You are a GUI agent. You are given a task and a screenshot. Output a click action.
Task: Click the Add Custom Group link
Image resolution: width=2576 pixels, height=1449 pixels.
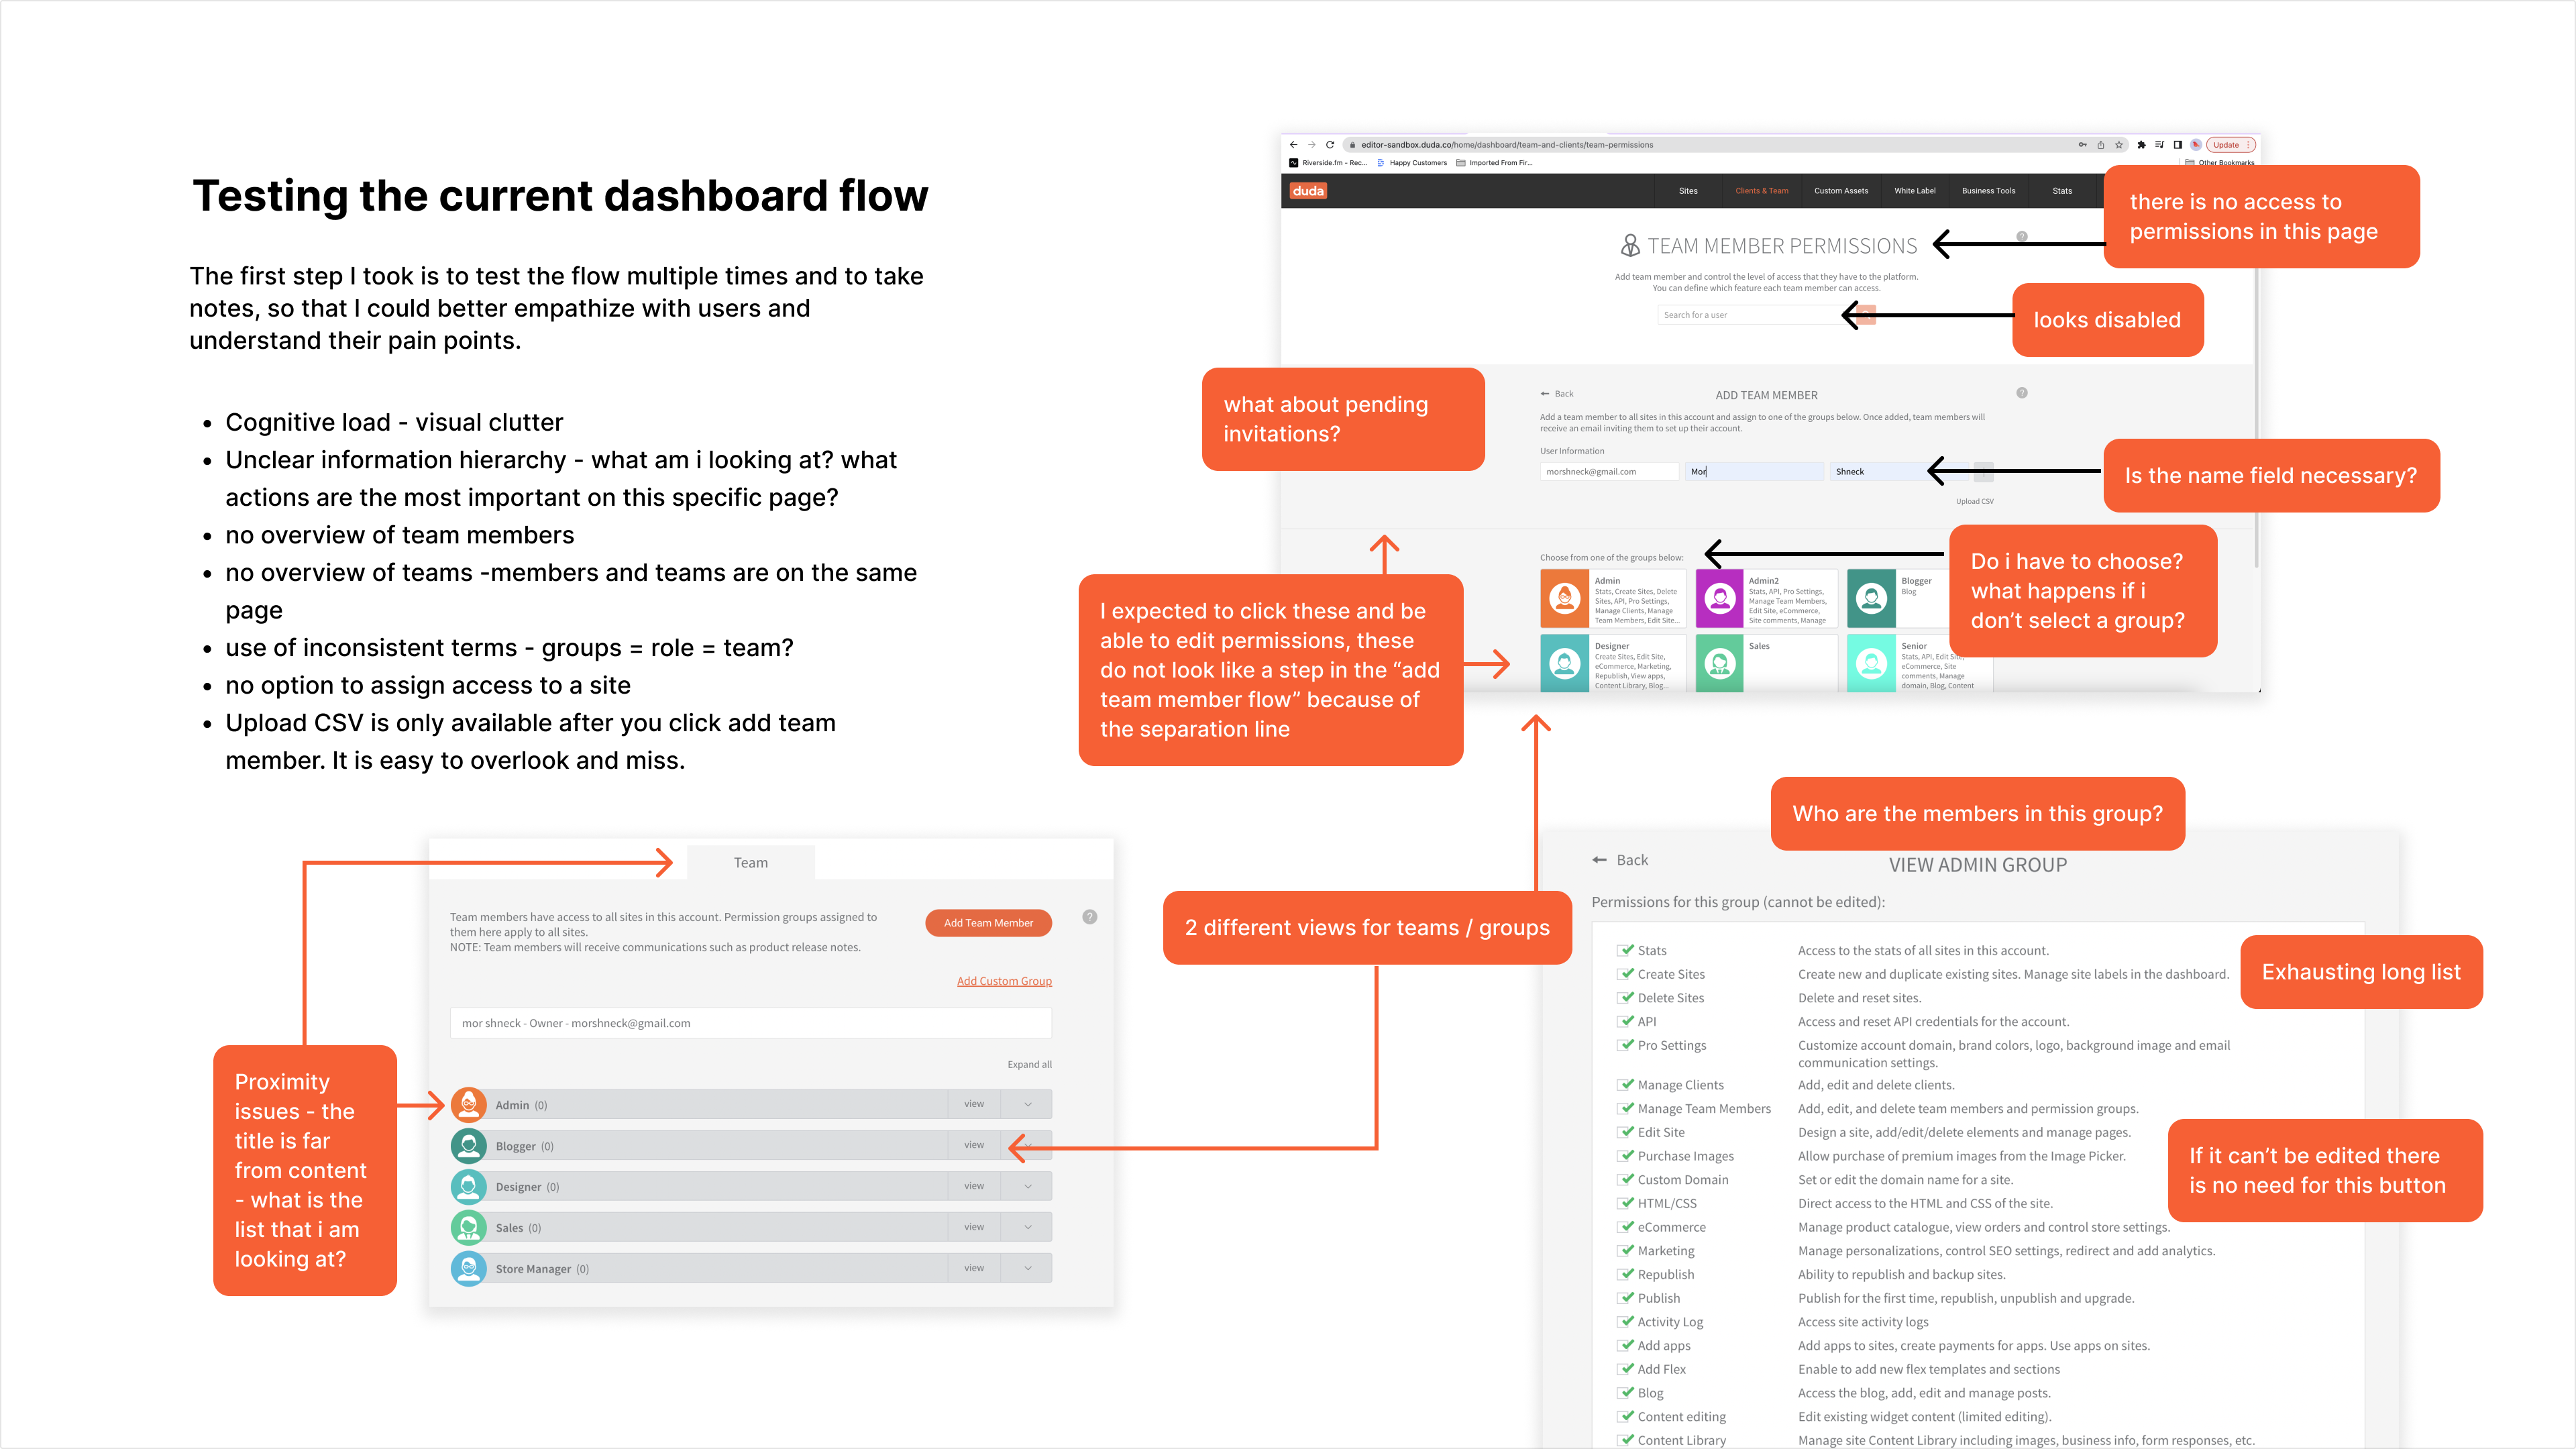click(1004, 981)
